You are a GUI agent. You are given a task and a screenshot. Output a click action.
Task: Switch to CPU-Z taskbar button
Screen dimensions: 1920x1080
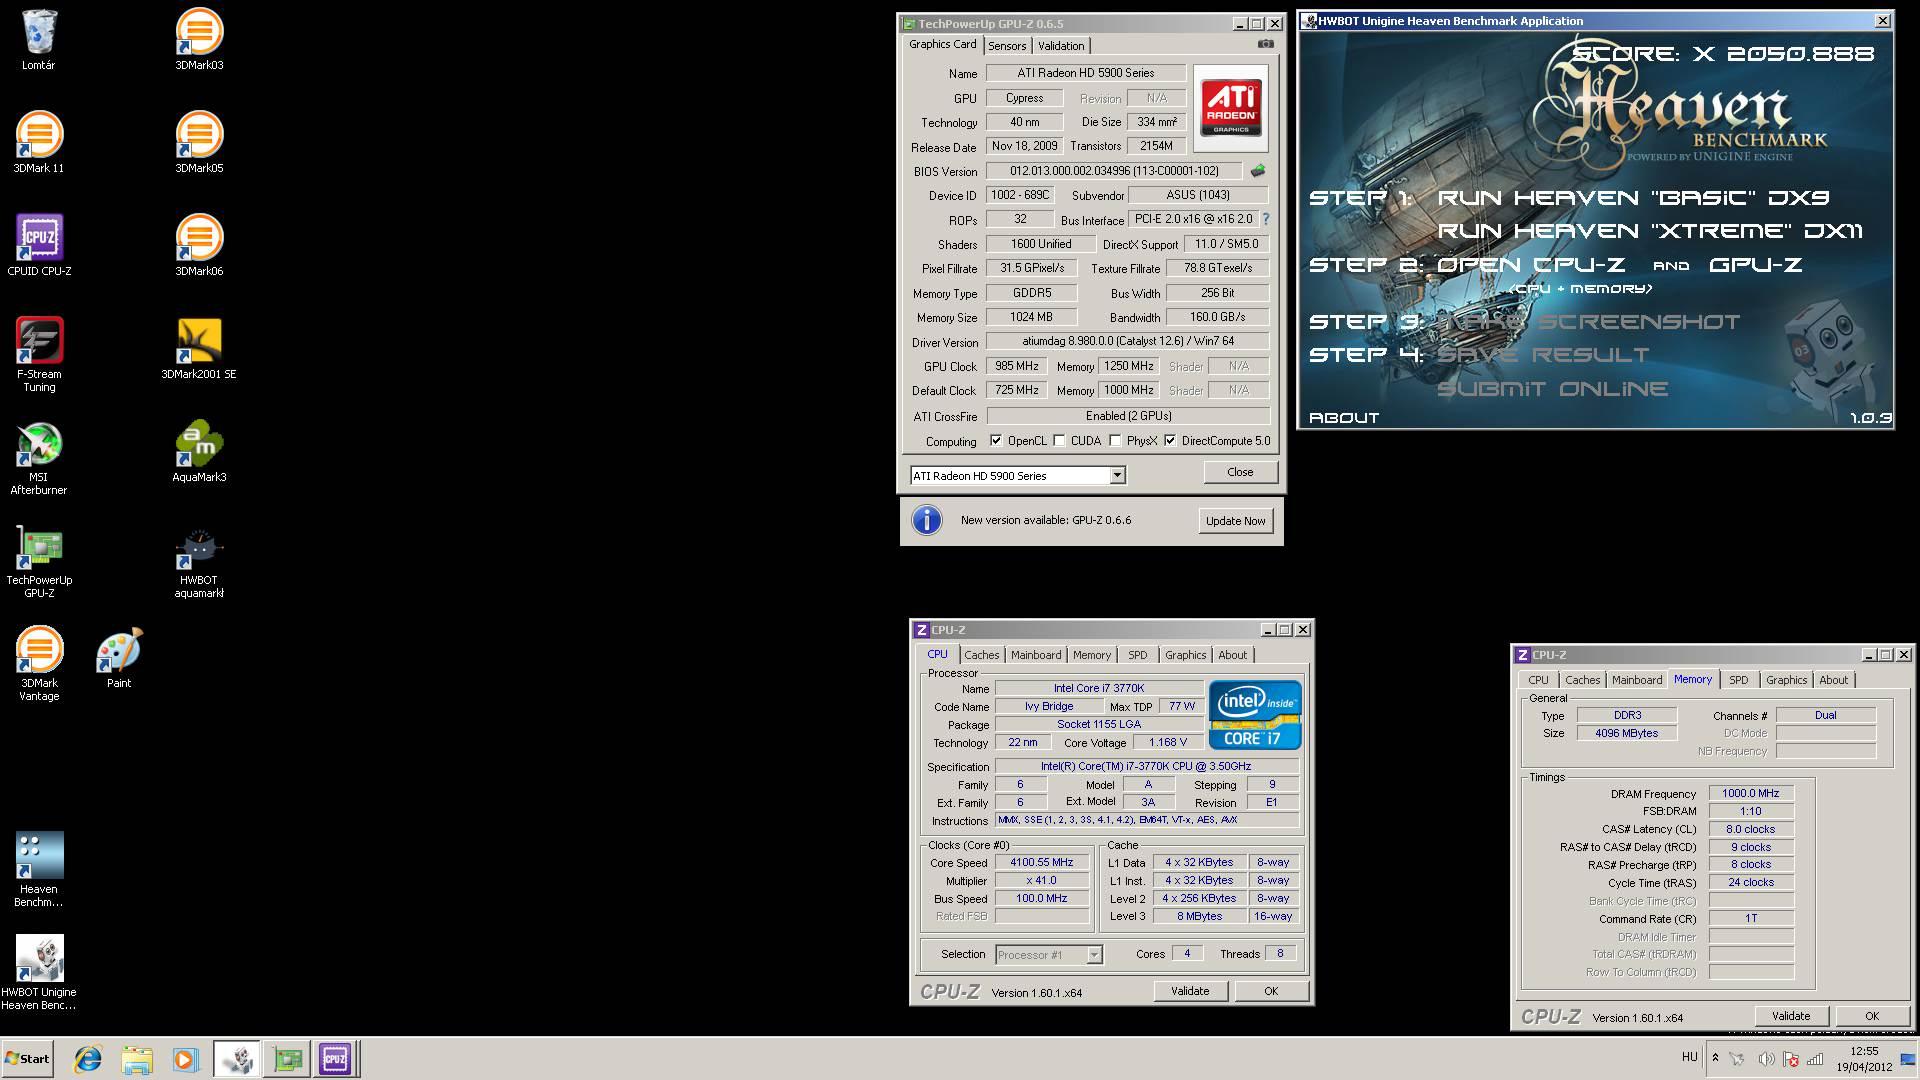[x=335, y=1059]
